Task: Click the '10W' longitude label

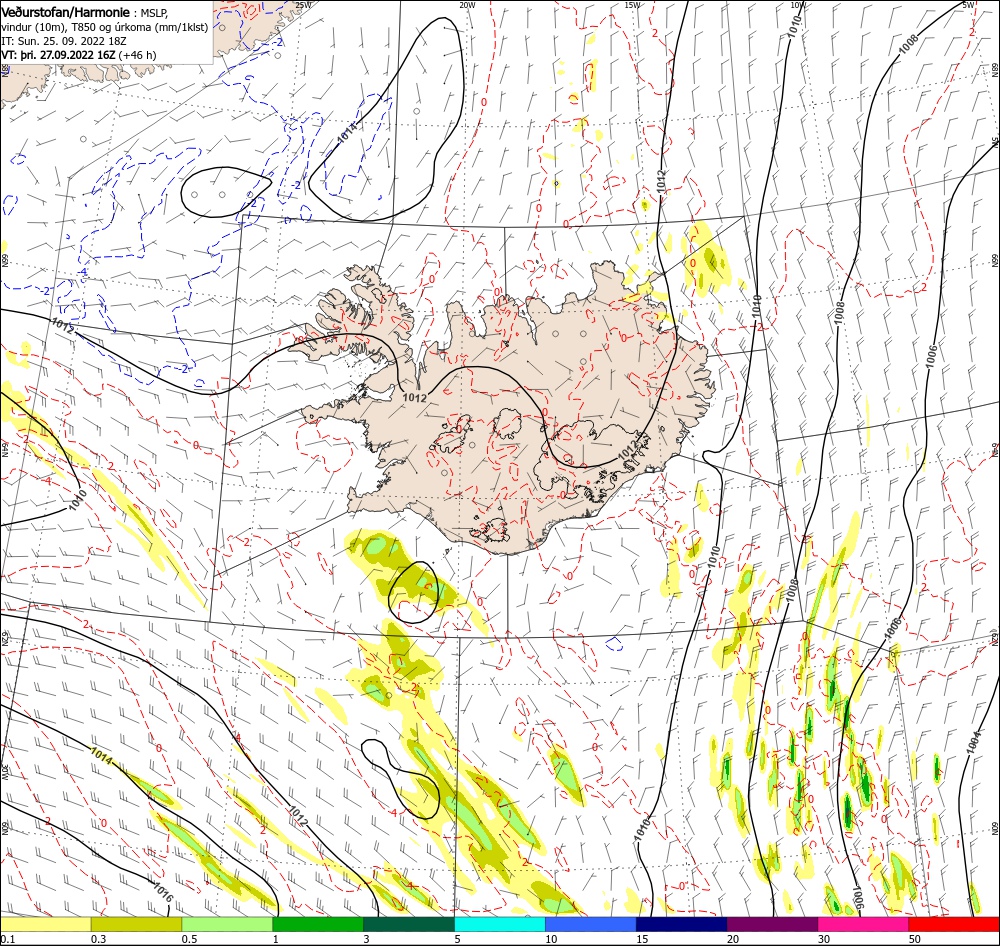Action: 798,5
